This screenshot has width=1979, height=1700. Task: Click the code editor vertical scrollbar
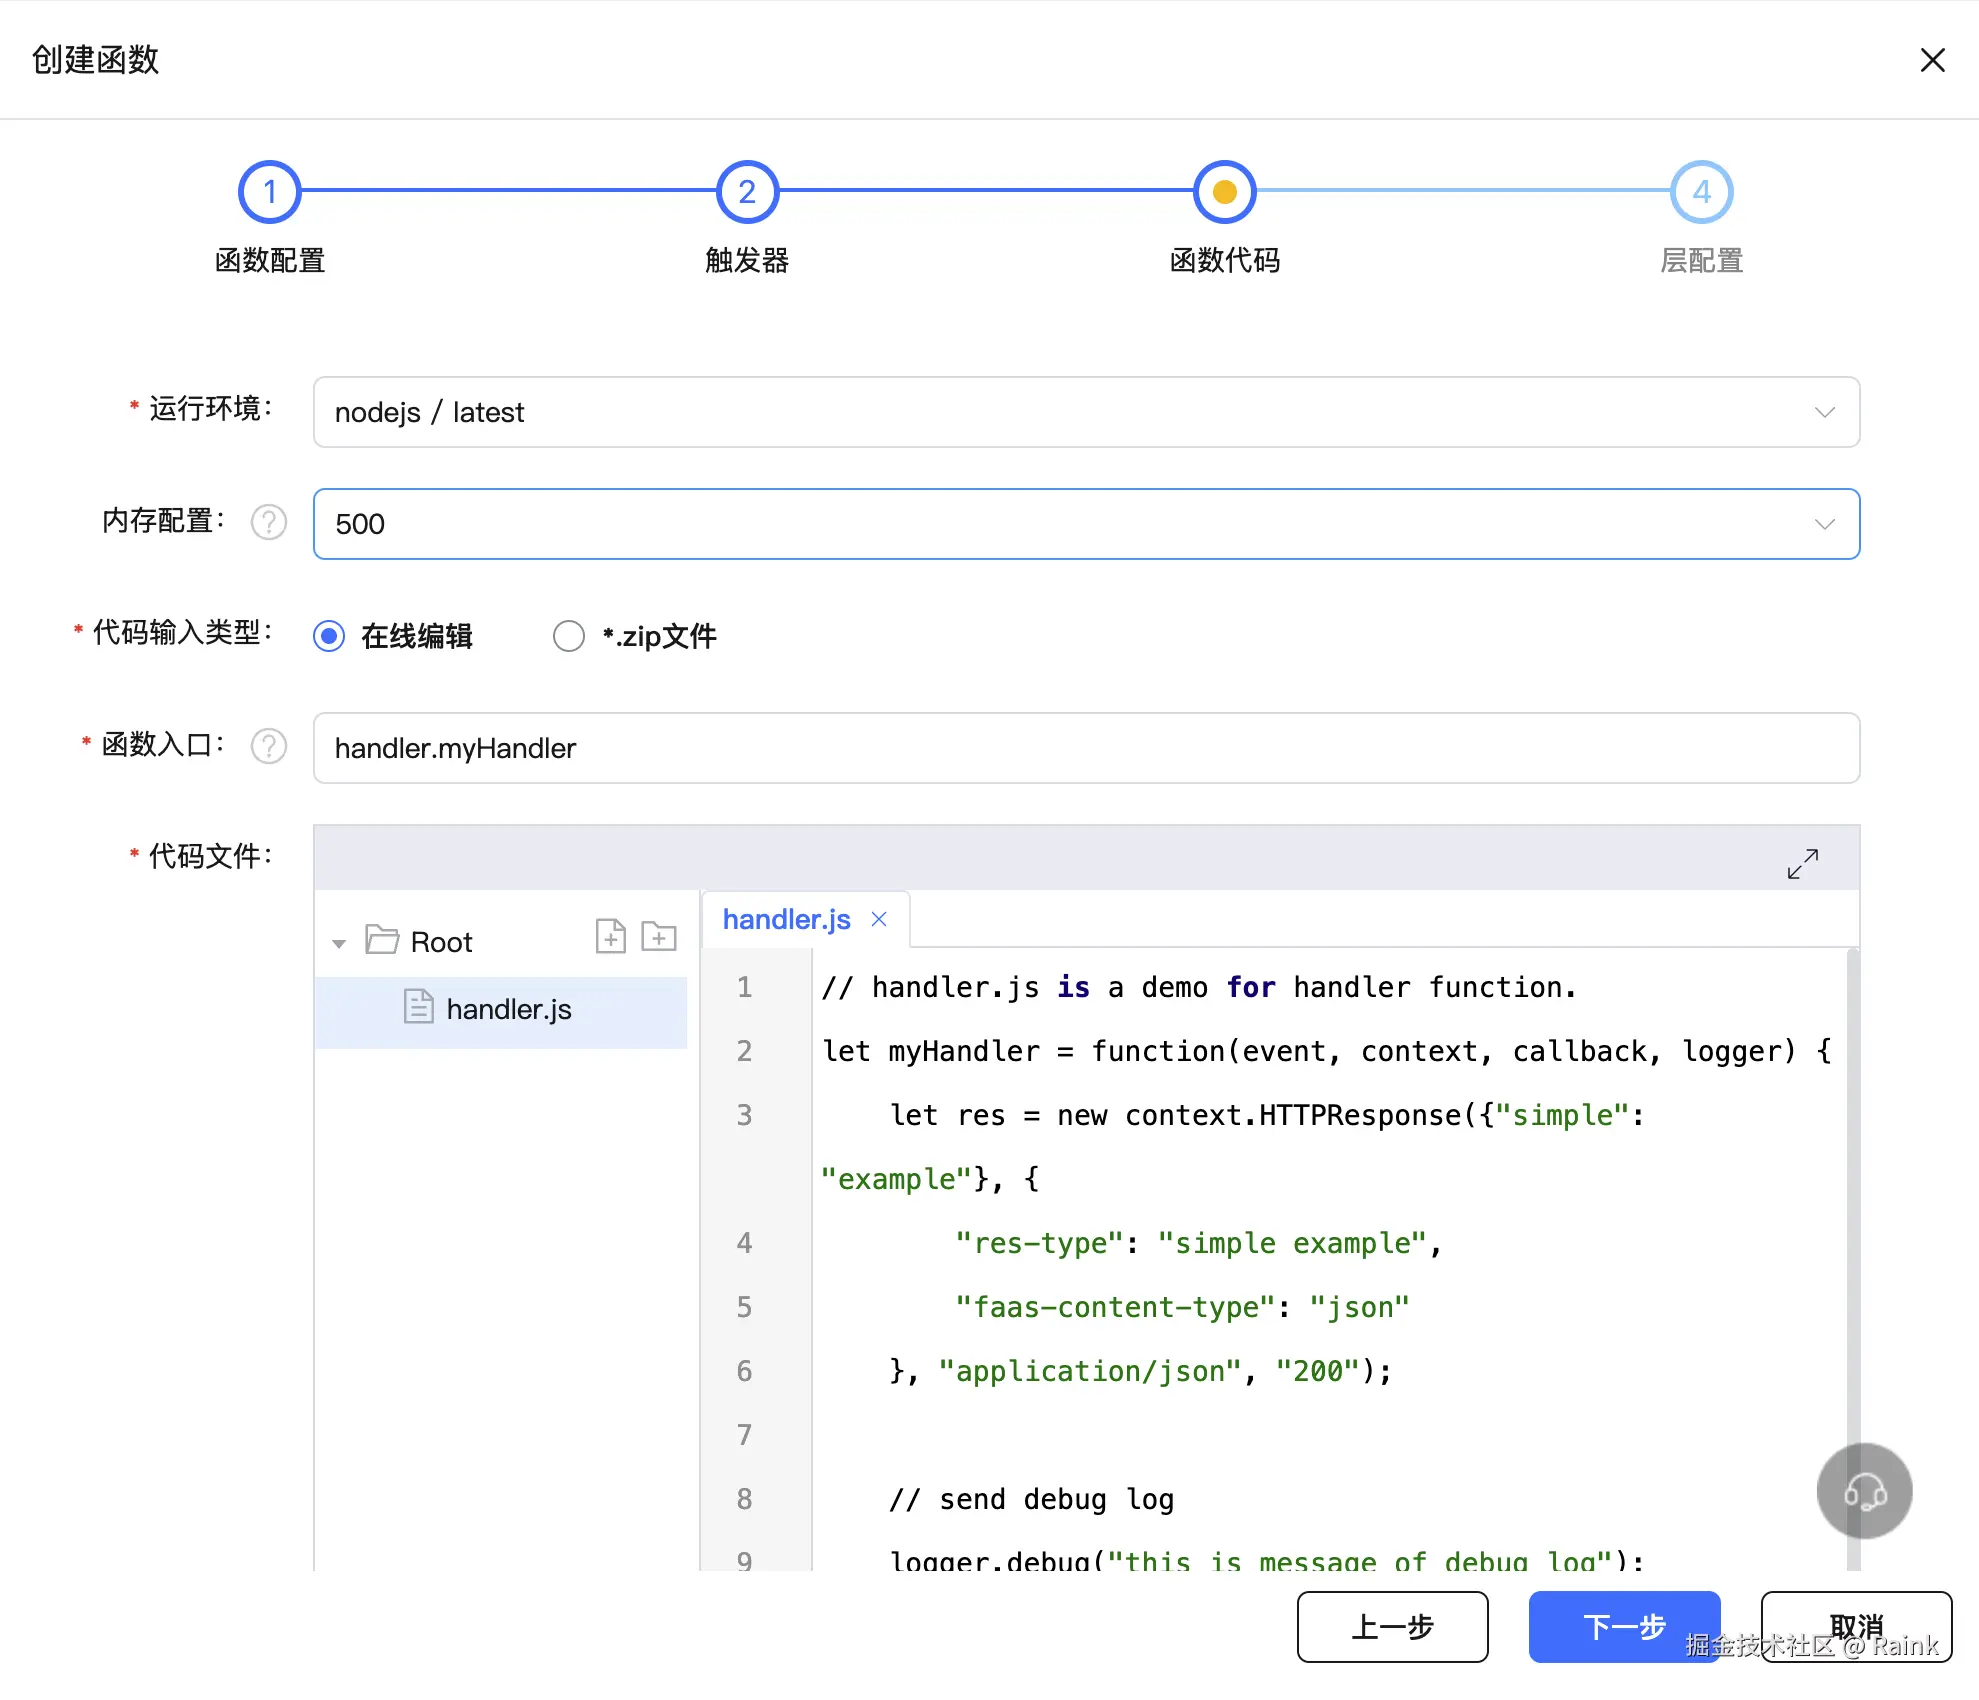(x=1852, y=1200)
